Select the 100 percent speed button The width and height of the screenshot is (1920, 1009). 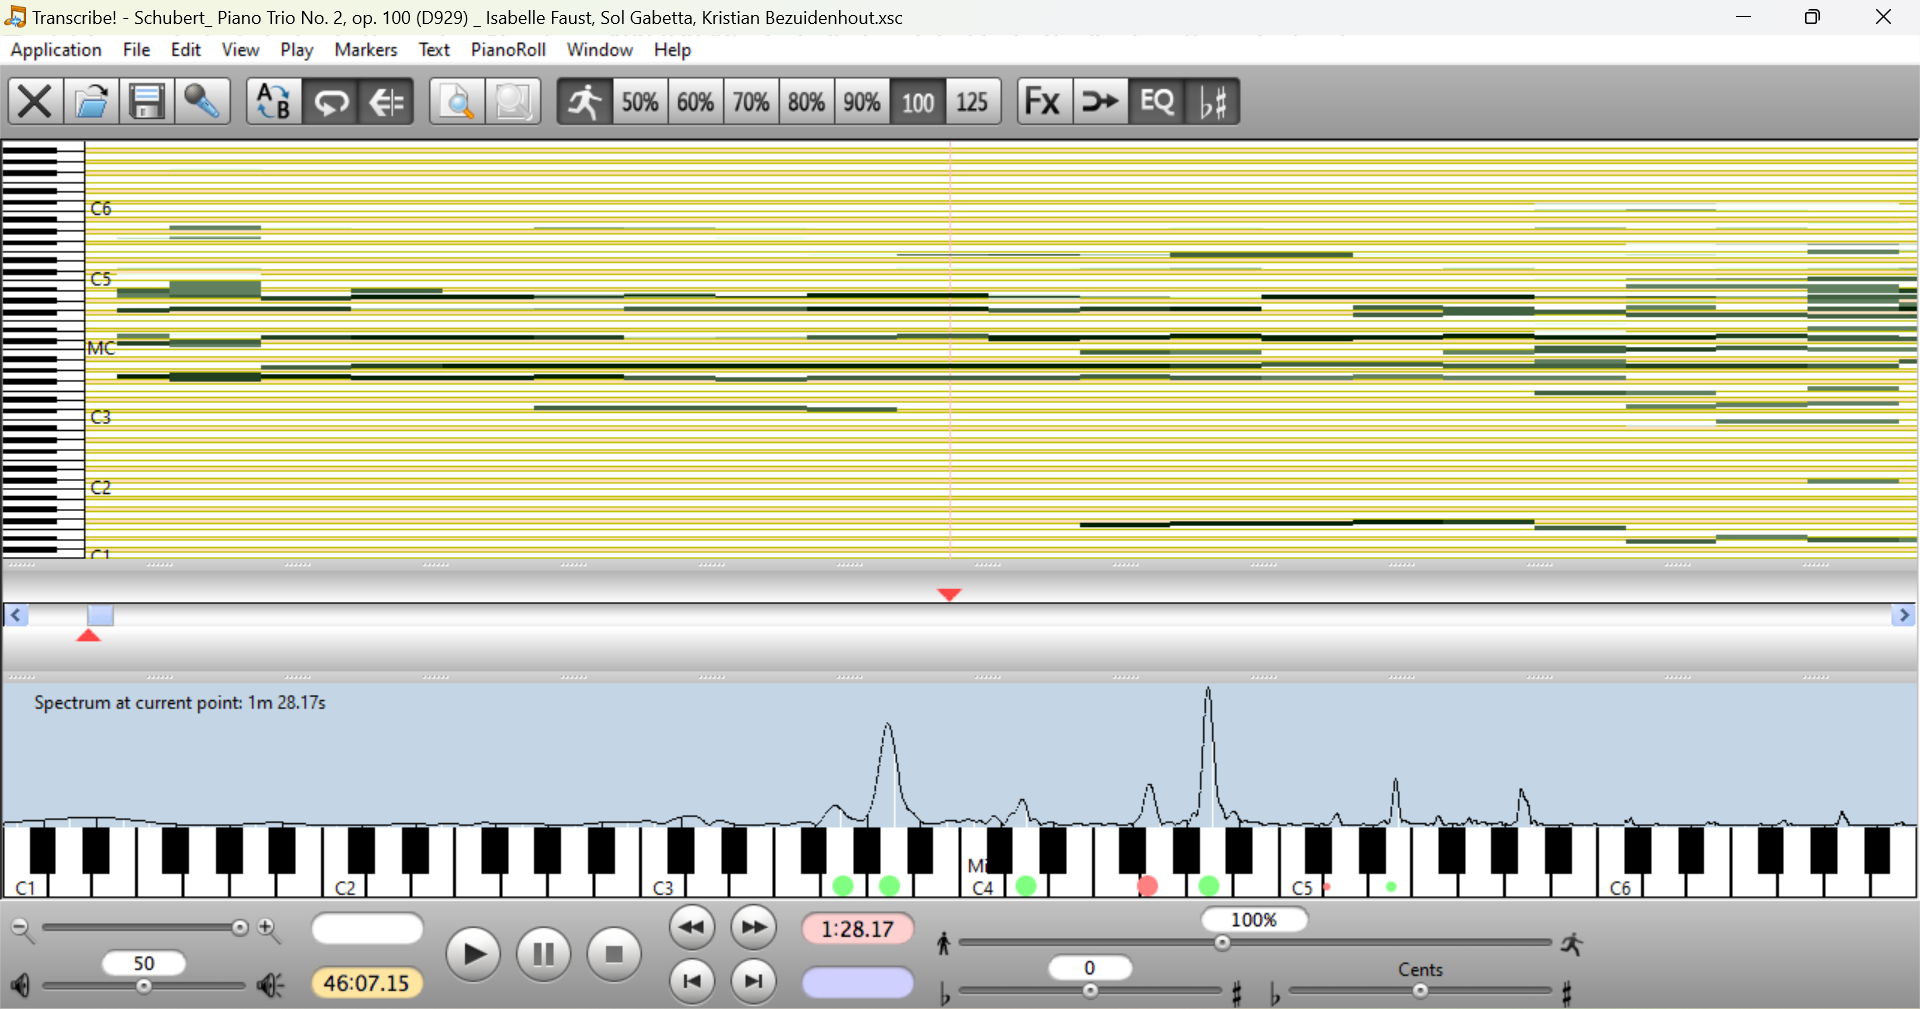[917, 102]
